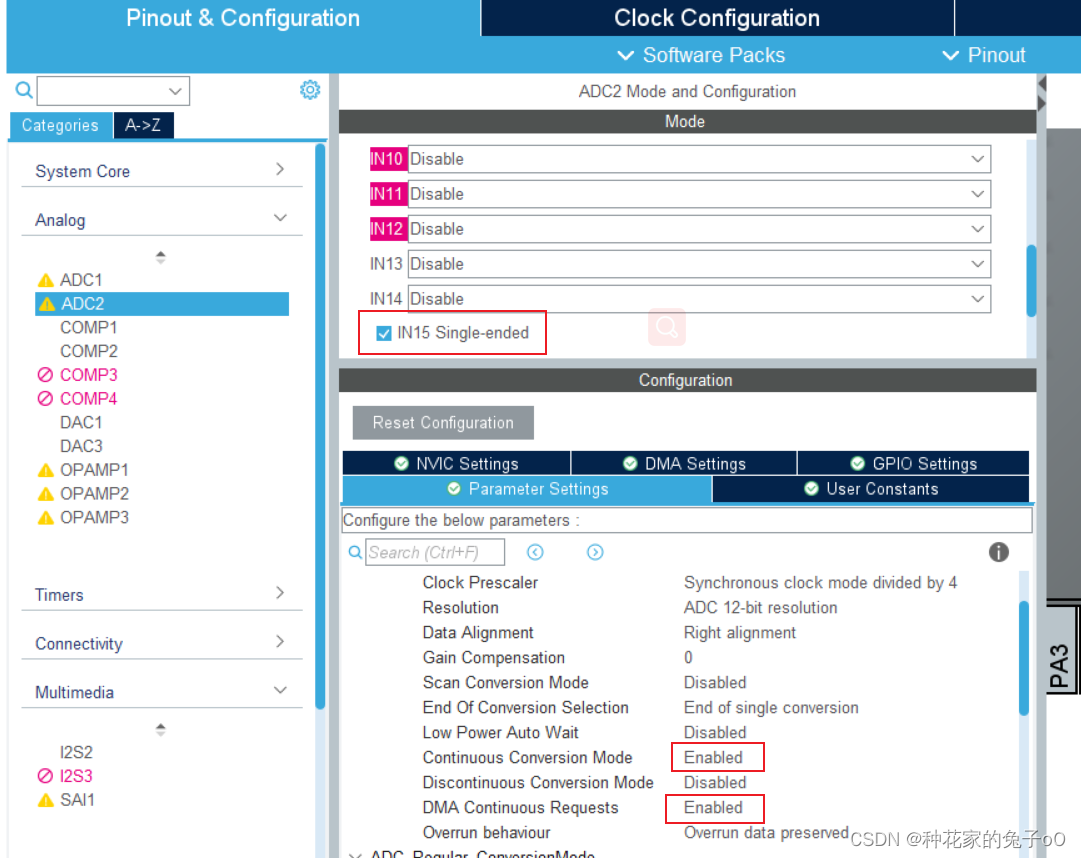Image resolution: width=1081 pixels, height=858 pixels.
Task: Click the Data Alignment Right alignment value
Action: [x=740, y=633]
